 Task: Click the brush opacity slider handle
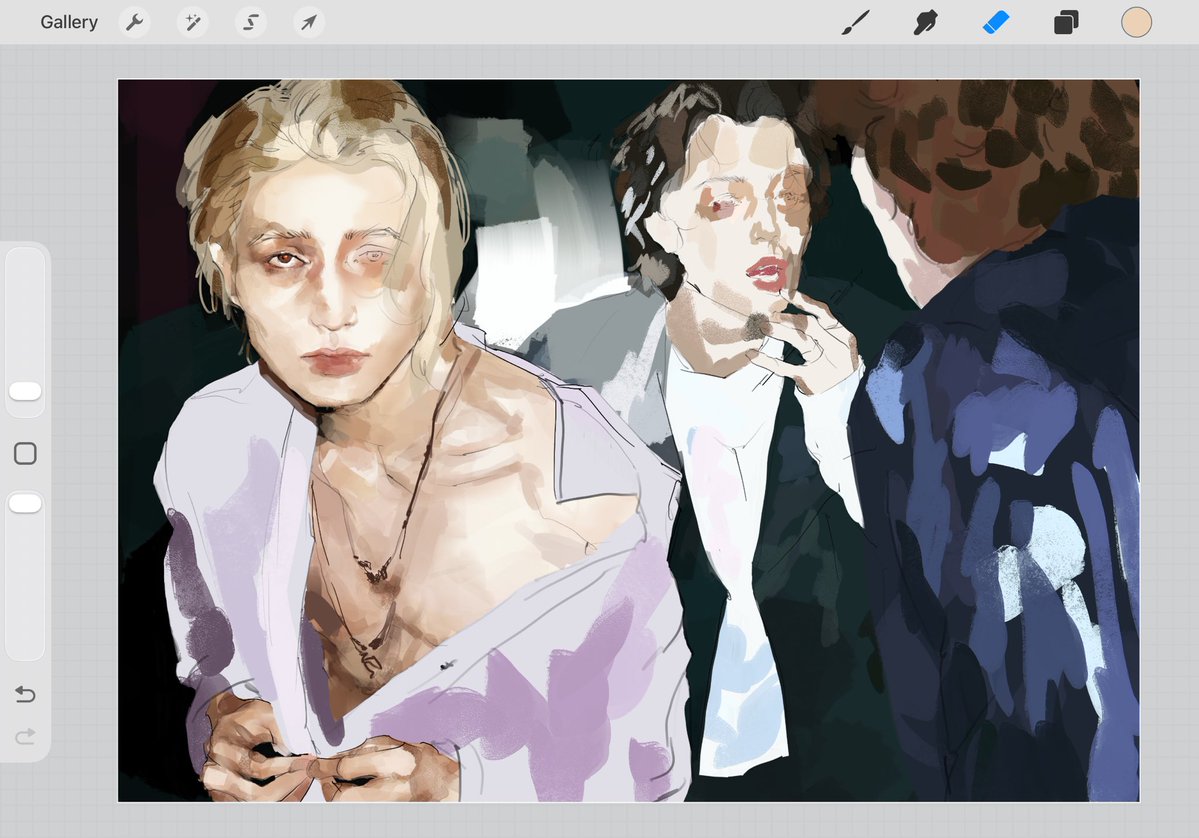point(25,503)
